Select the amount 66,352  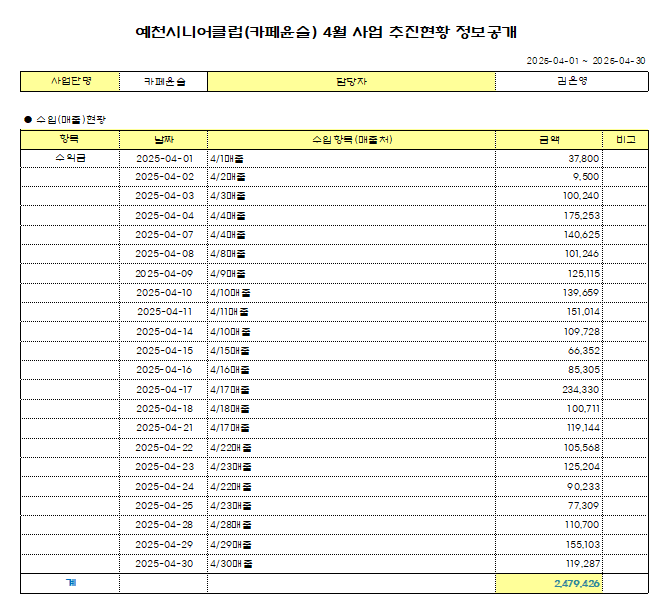tap(584, 350)
